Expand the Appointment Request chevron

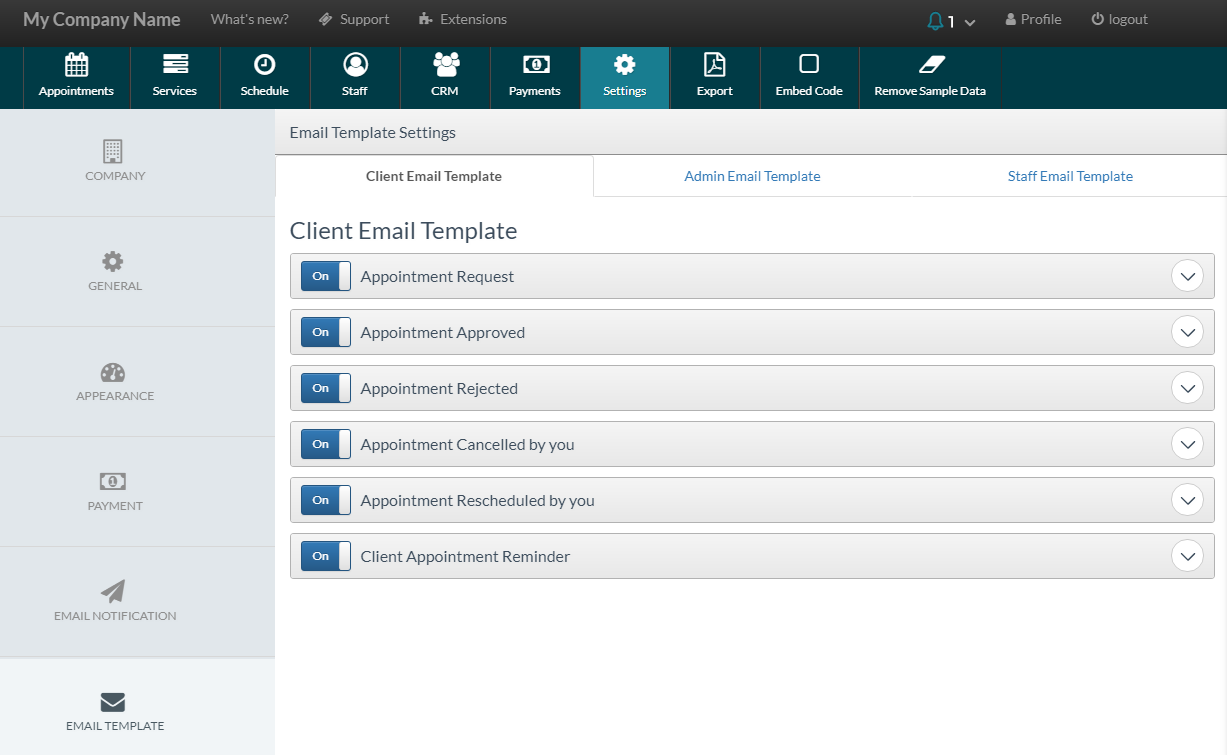1187,276
